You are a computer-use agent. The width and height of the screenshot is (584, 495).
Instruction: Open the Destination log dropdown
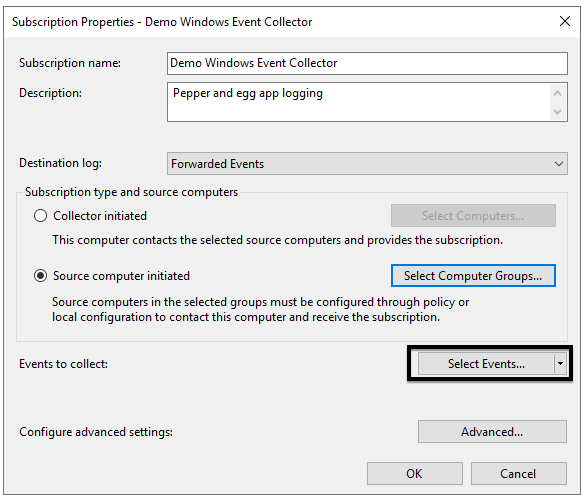(x=367, y=164)
